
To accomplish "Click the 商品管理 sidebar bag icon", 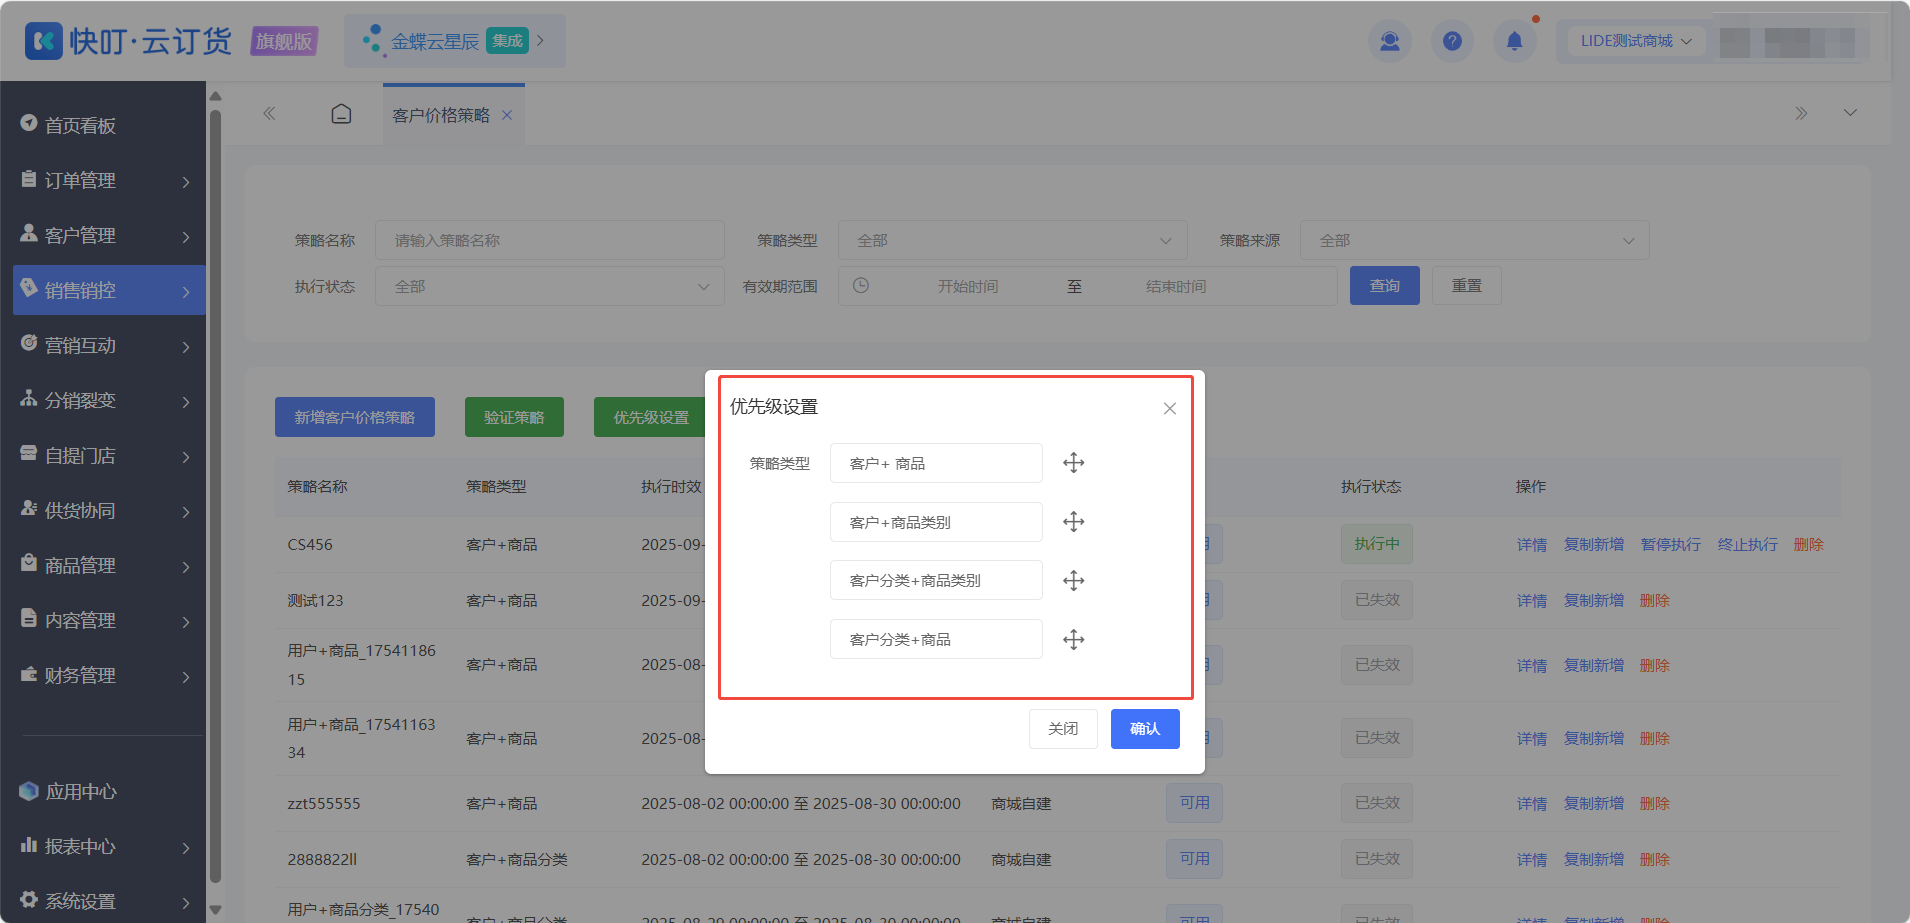I will (x=29, y=564).
